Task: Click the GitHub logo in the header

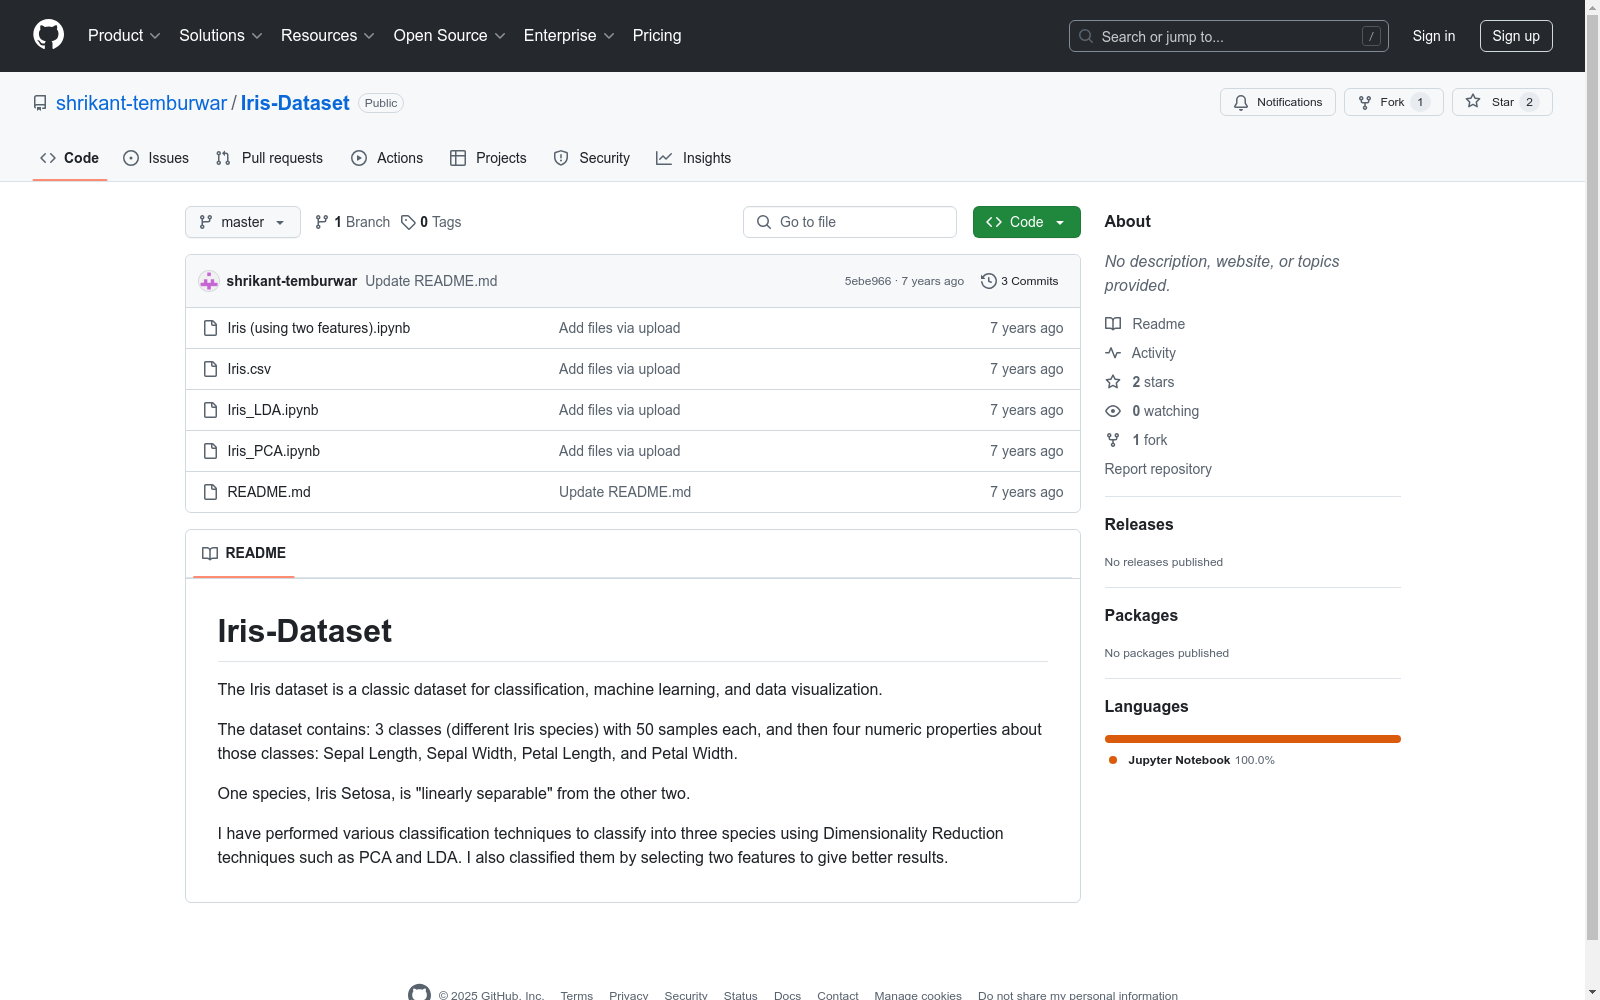Action: click(48, 35)
